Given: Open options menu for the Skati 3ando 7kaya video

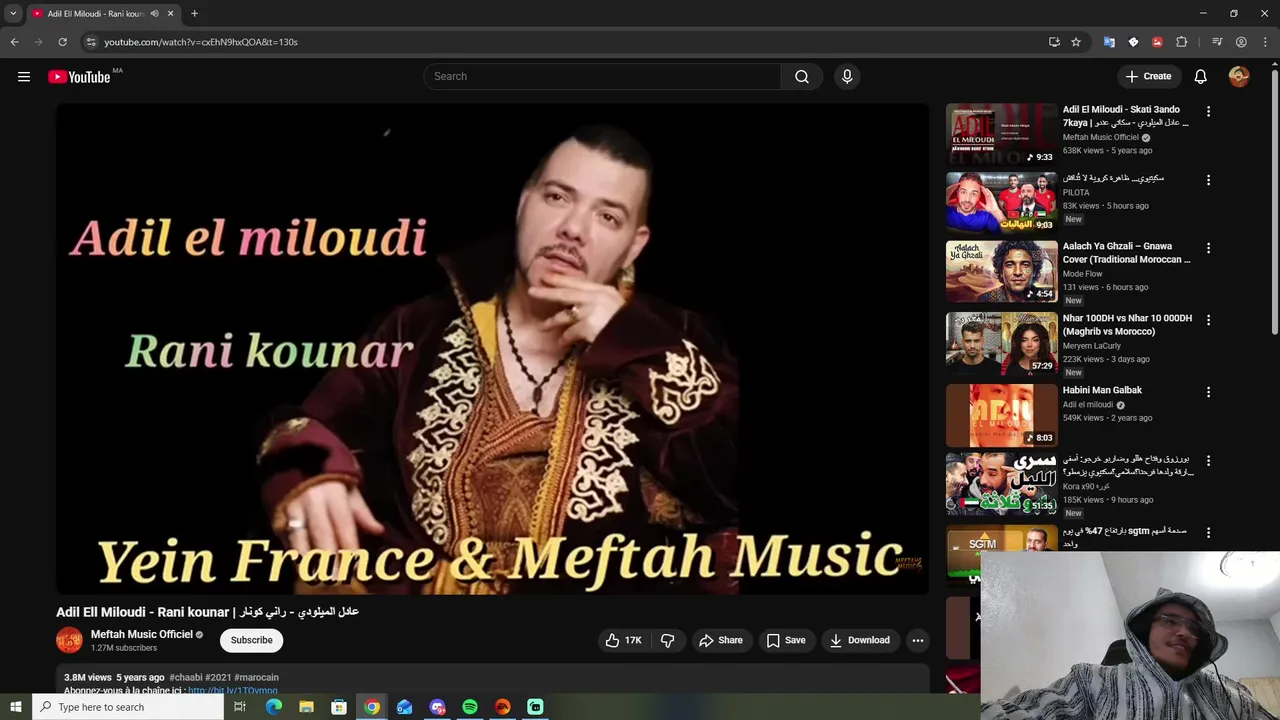Looking at the screenshot, I should coord(1208,112).
